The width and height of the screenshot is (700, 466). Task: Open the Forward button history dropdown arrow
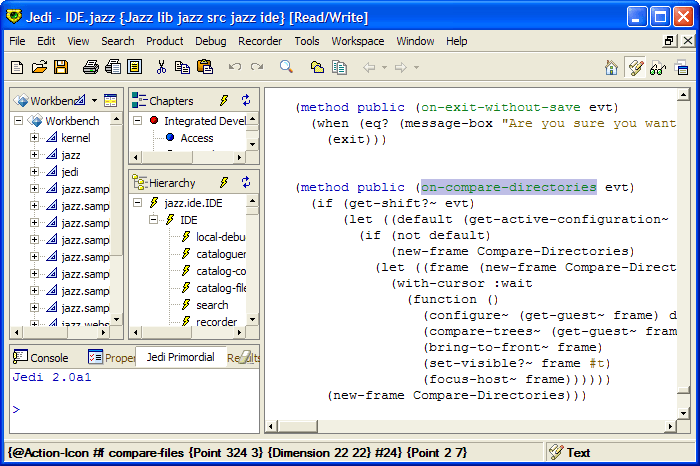click(x=417, y=67)
